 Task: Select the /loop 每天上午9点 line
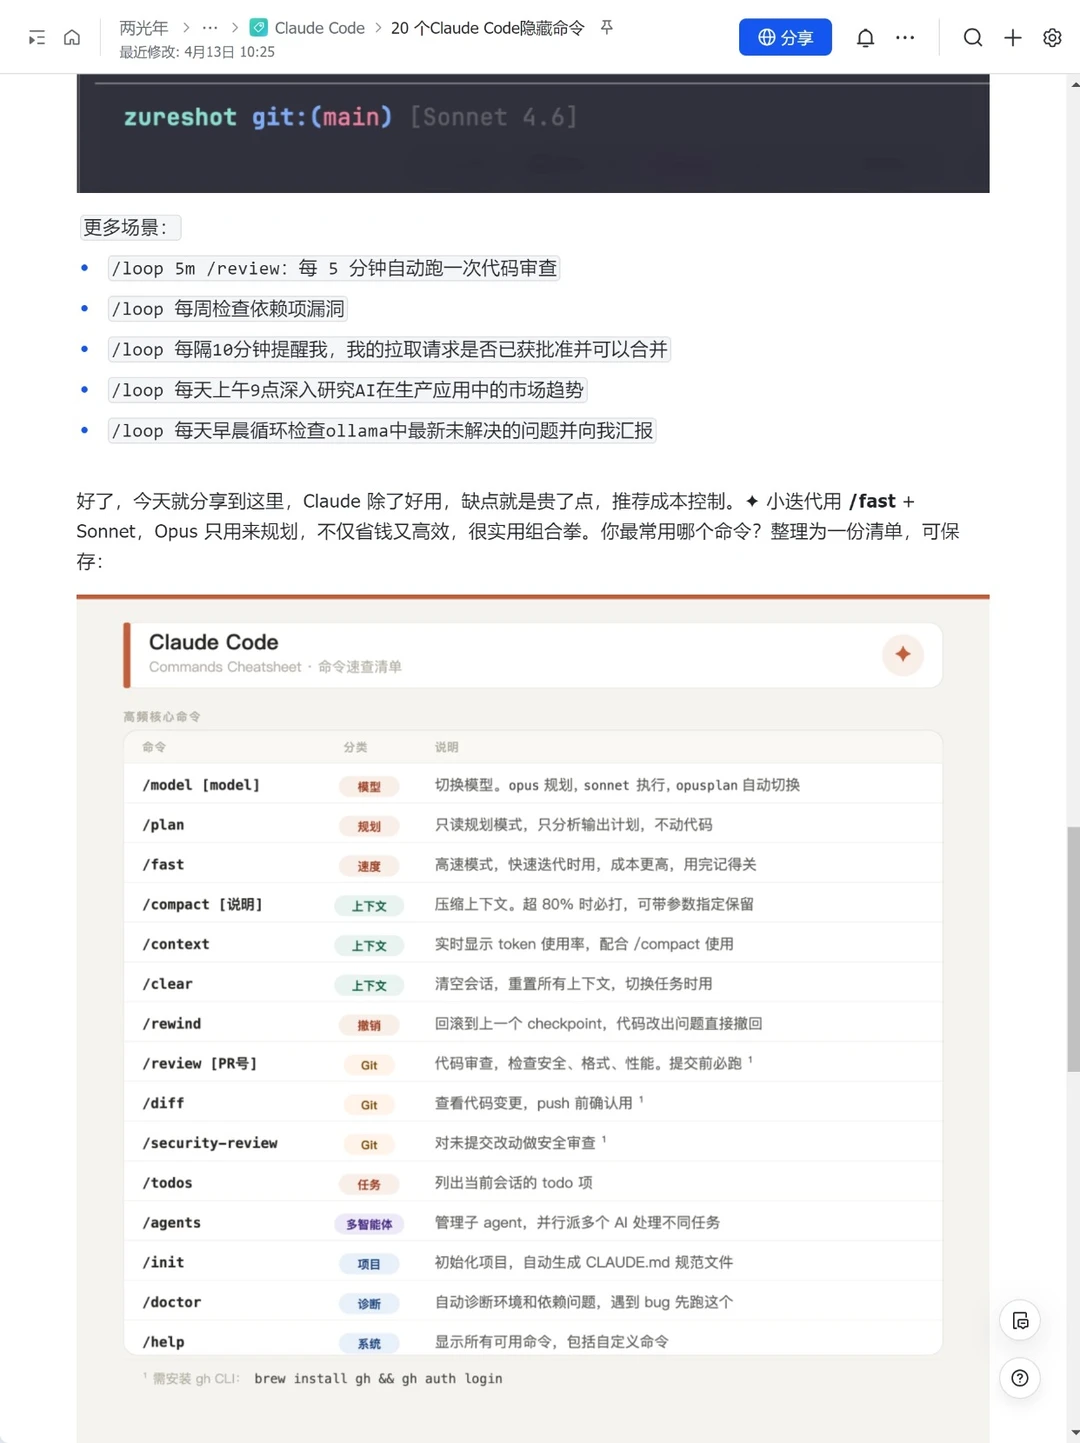[347, 390]
